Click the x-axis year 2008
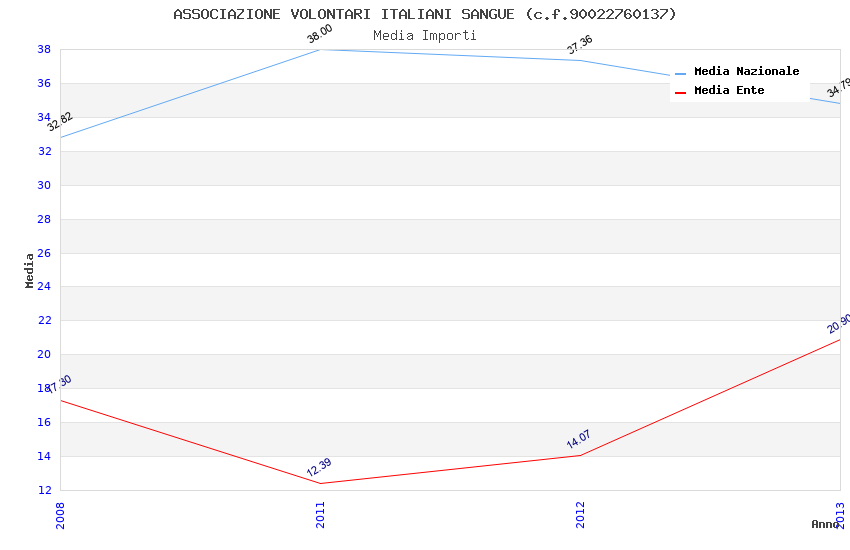Screen dimensions: 850x550 pos(60,515)
